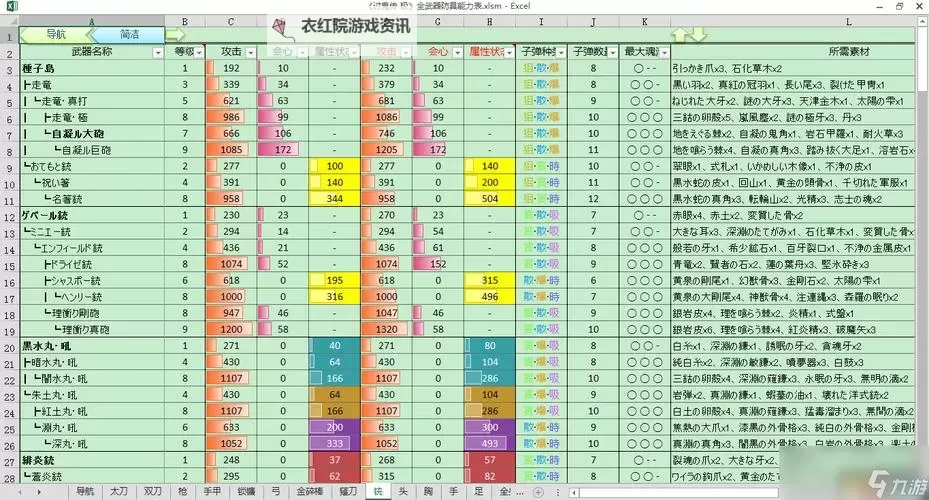Open the 最大魂 filter dropdown
The height and width of the screenshot is (500, 929).
tap(664, 53)
